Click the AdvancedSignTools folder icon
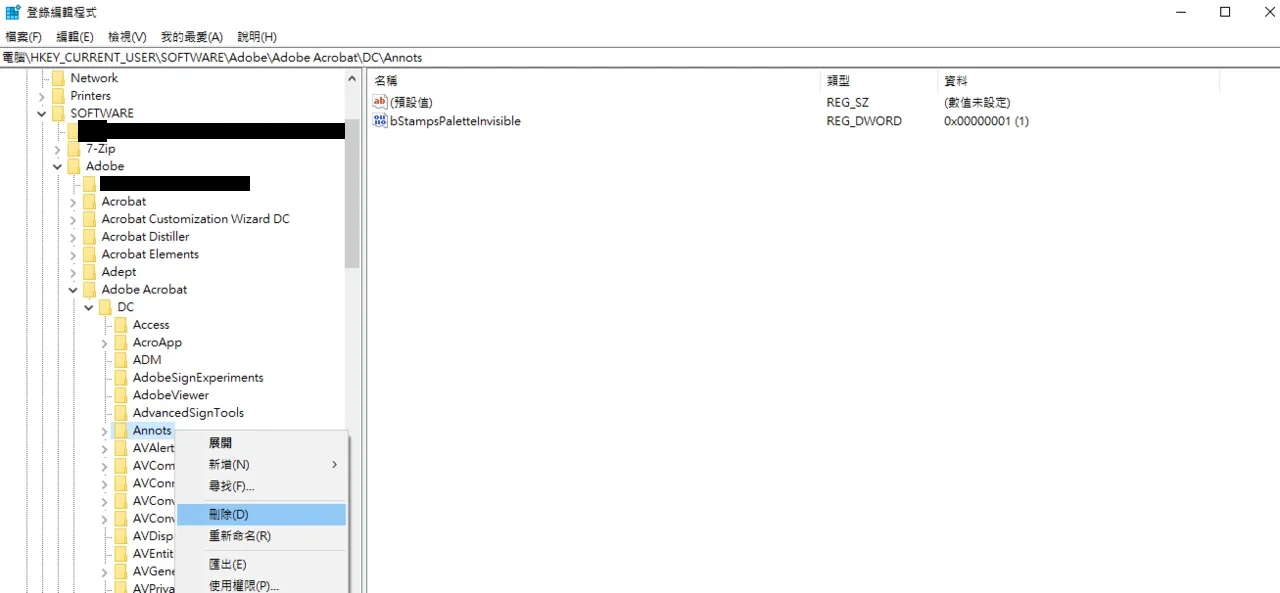The image size is (1280, 593). [x=121, y=413]
